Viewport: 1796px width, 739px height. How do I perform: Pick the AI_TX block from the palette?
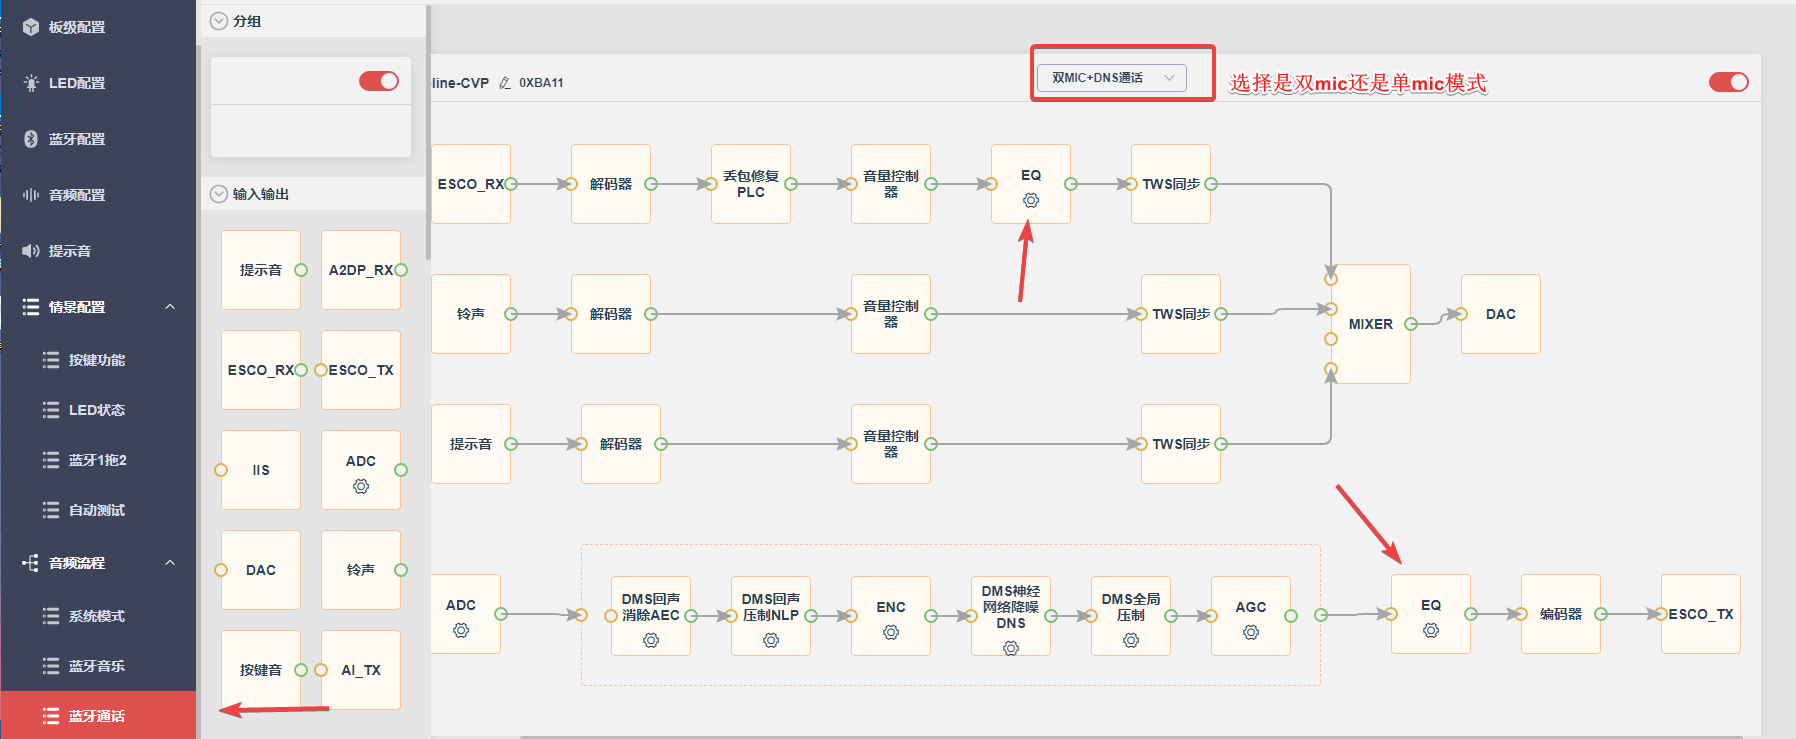point(361,670)
